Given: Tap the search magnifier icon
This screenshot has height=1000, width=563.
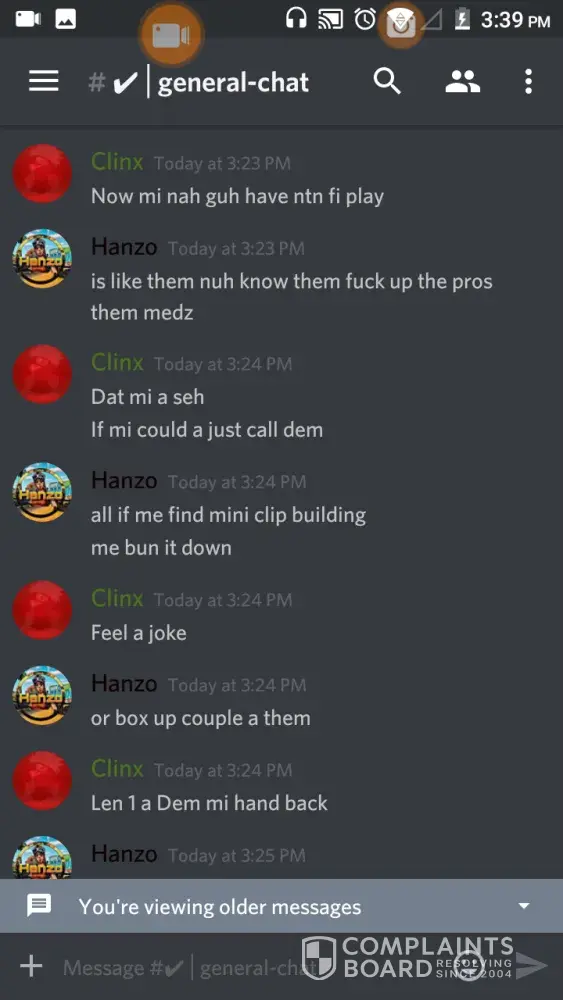Looking at the screenshot, I should (x=387, y=82).
